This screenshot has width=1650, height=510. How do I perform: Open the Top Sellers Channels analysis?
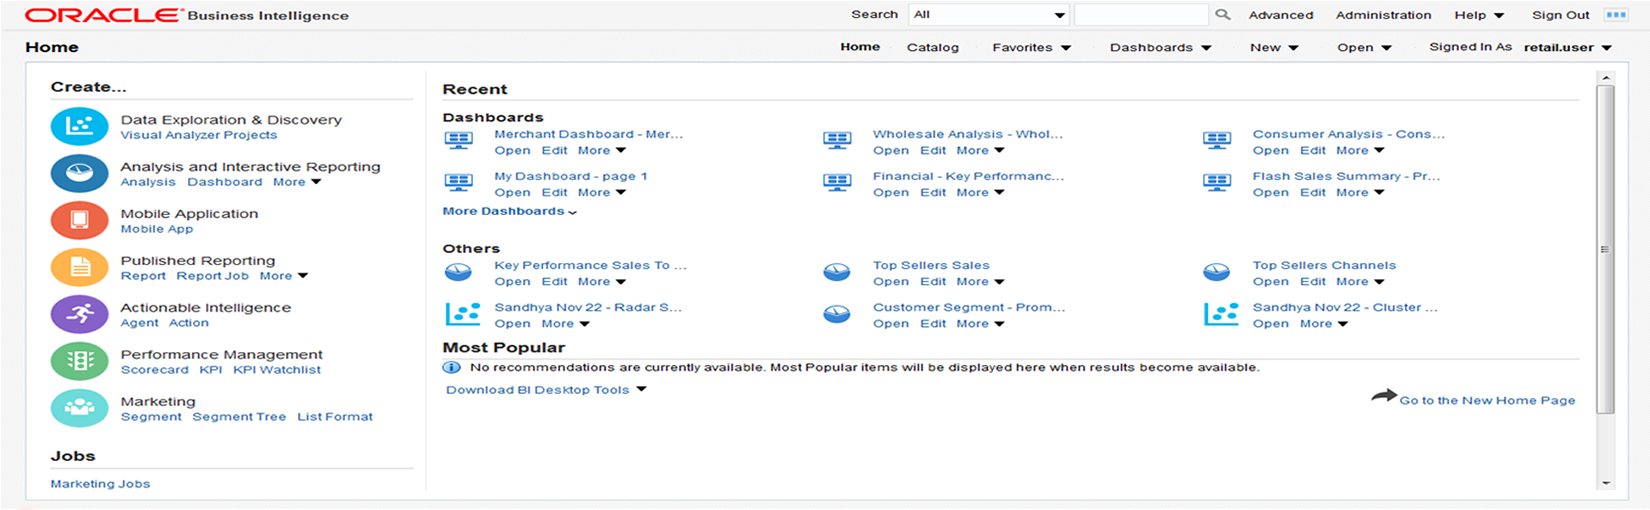tap(1271, 281)
